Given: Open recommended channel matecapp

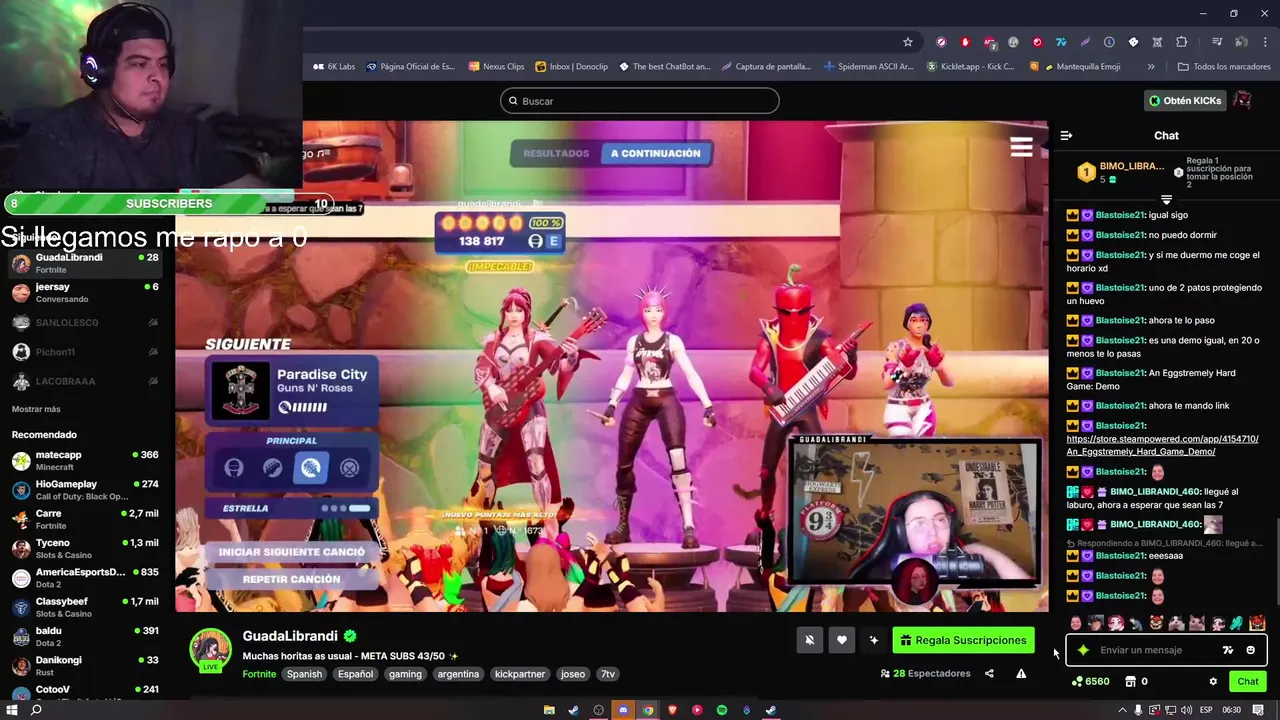Looking at the screenshot, I should click(87, 461).
